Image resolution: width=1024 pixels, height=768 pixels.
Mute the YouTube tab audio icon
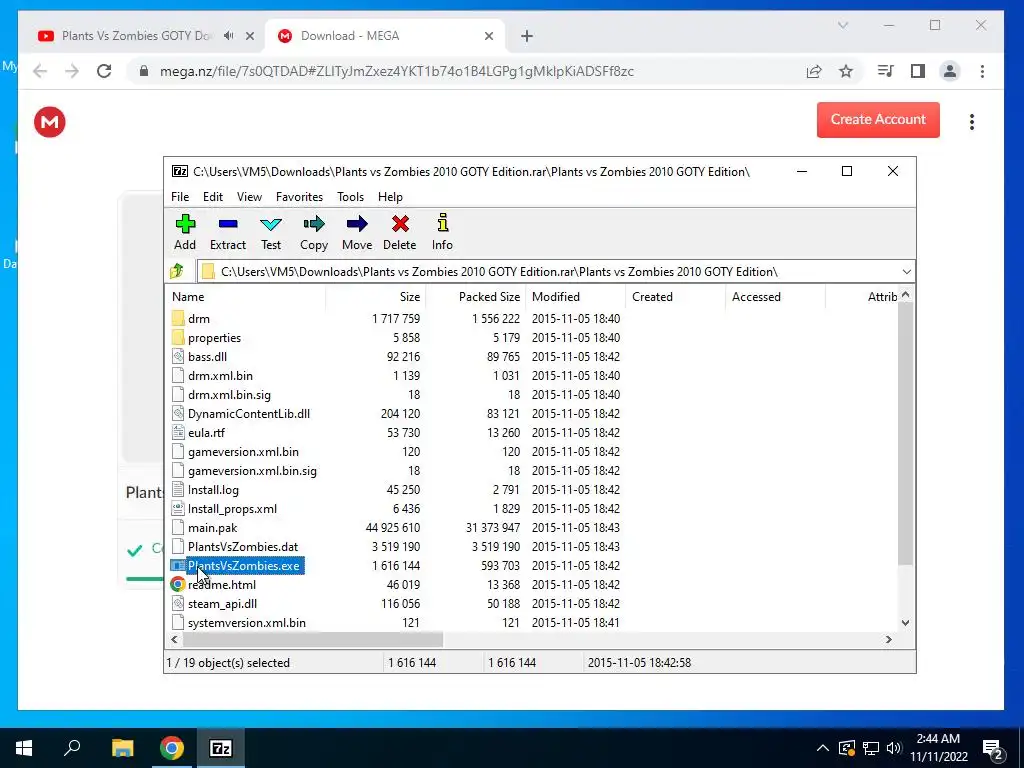229,36
